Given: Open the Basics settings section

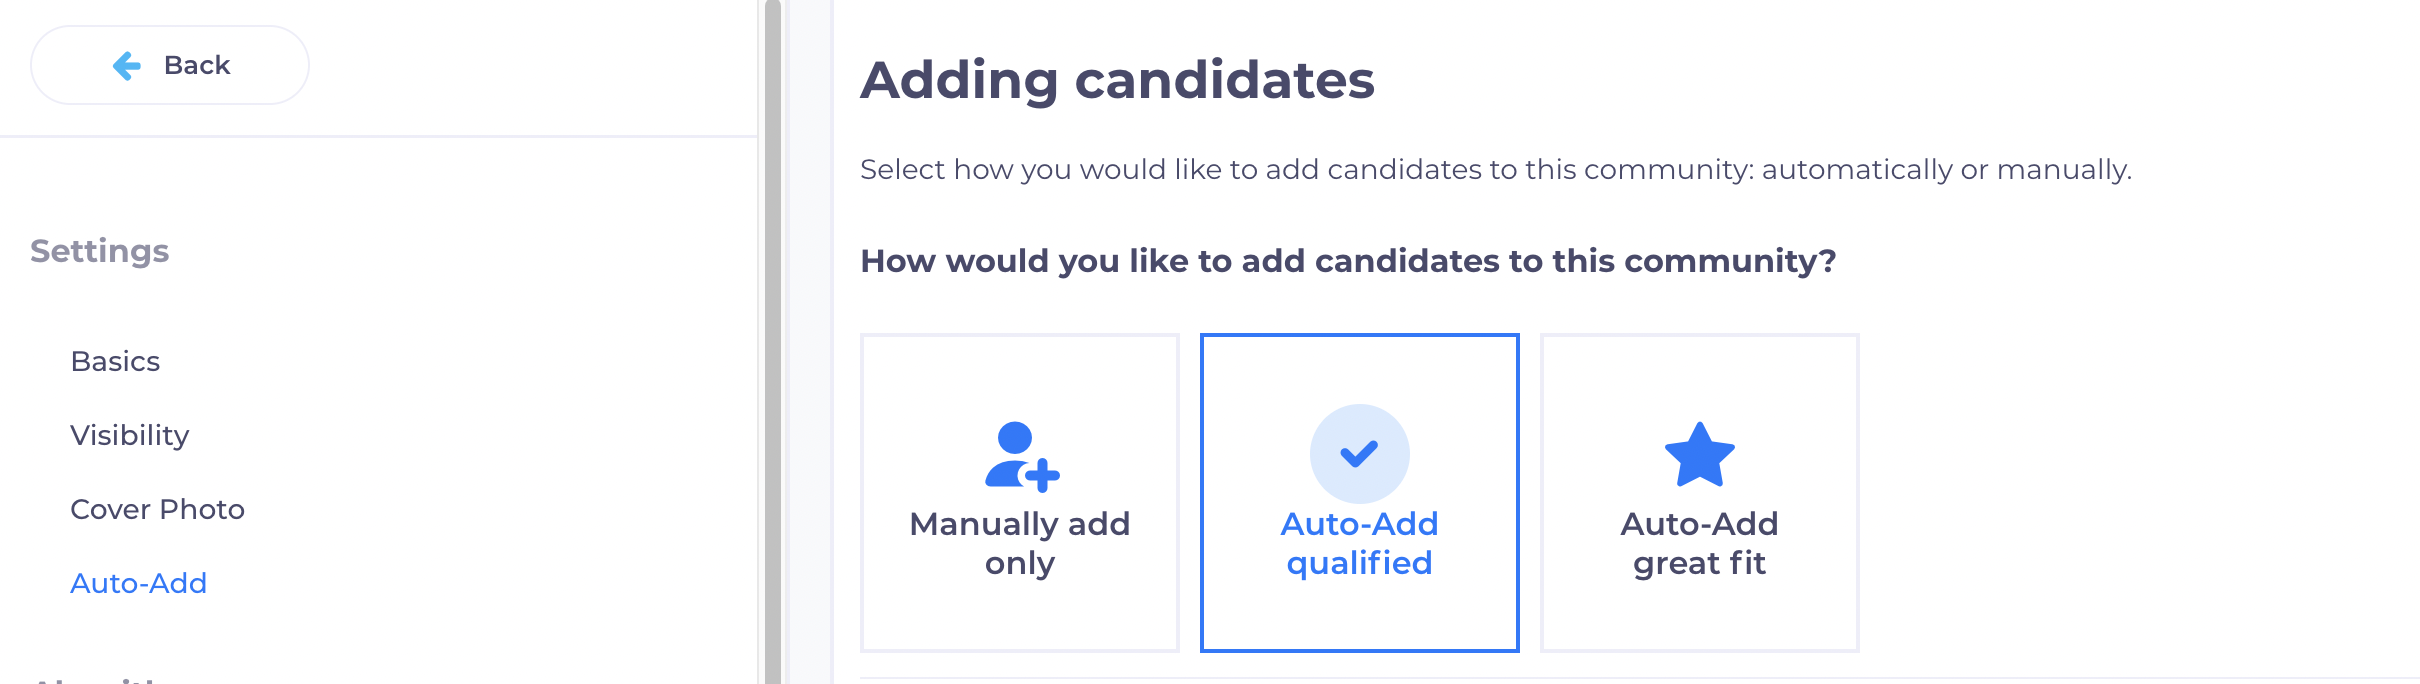Looking at the screenshot, I should 115,361.
